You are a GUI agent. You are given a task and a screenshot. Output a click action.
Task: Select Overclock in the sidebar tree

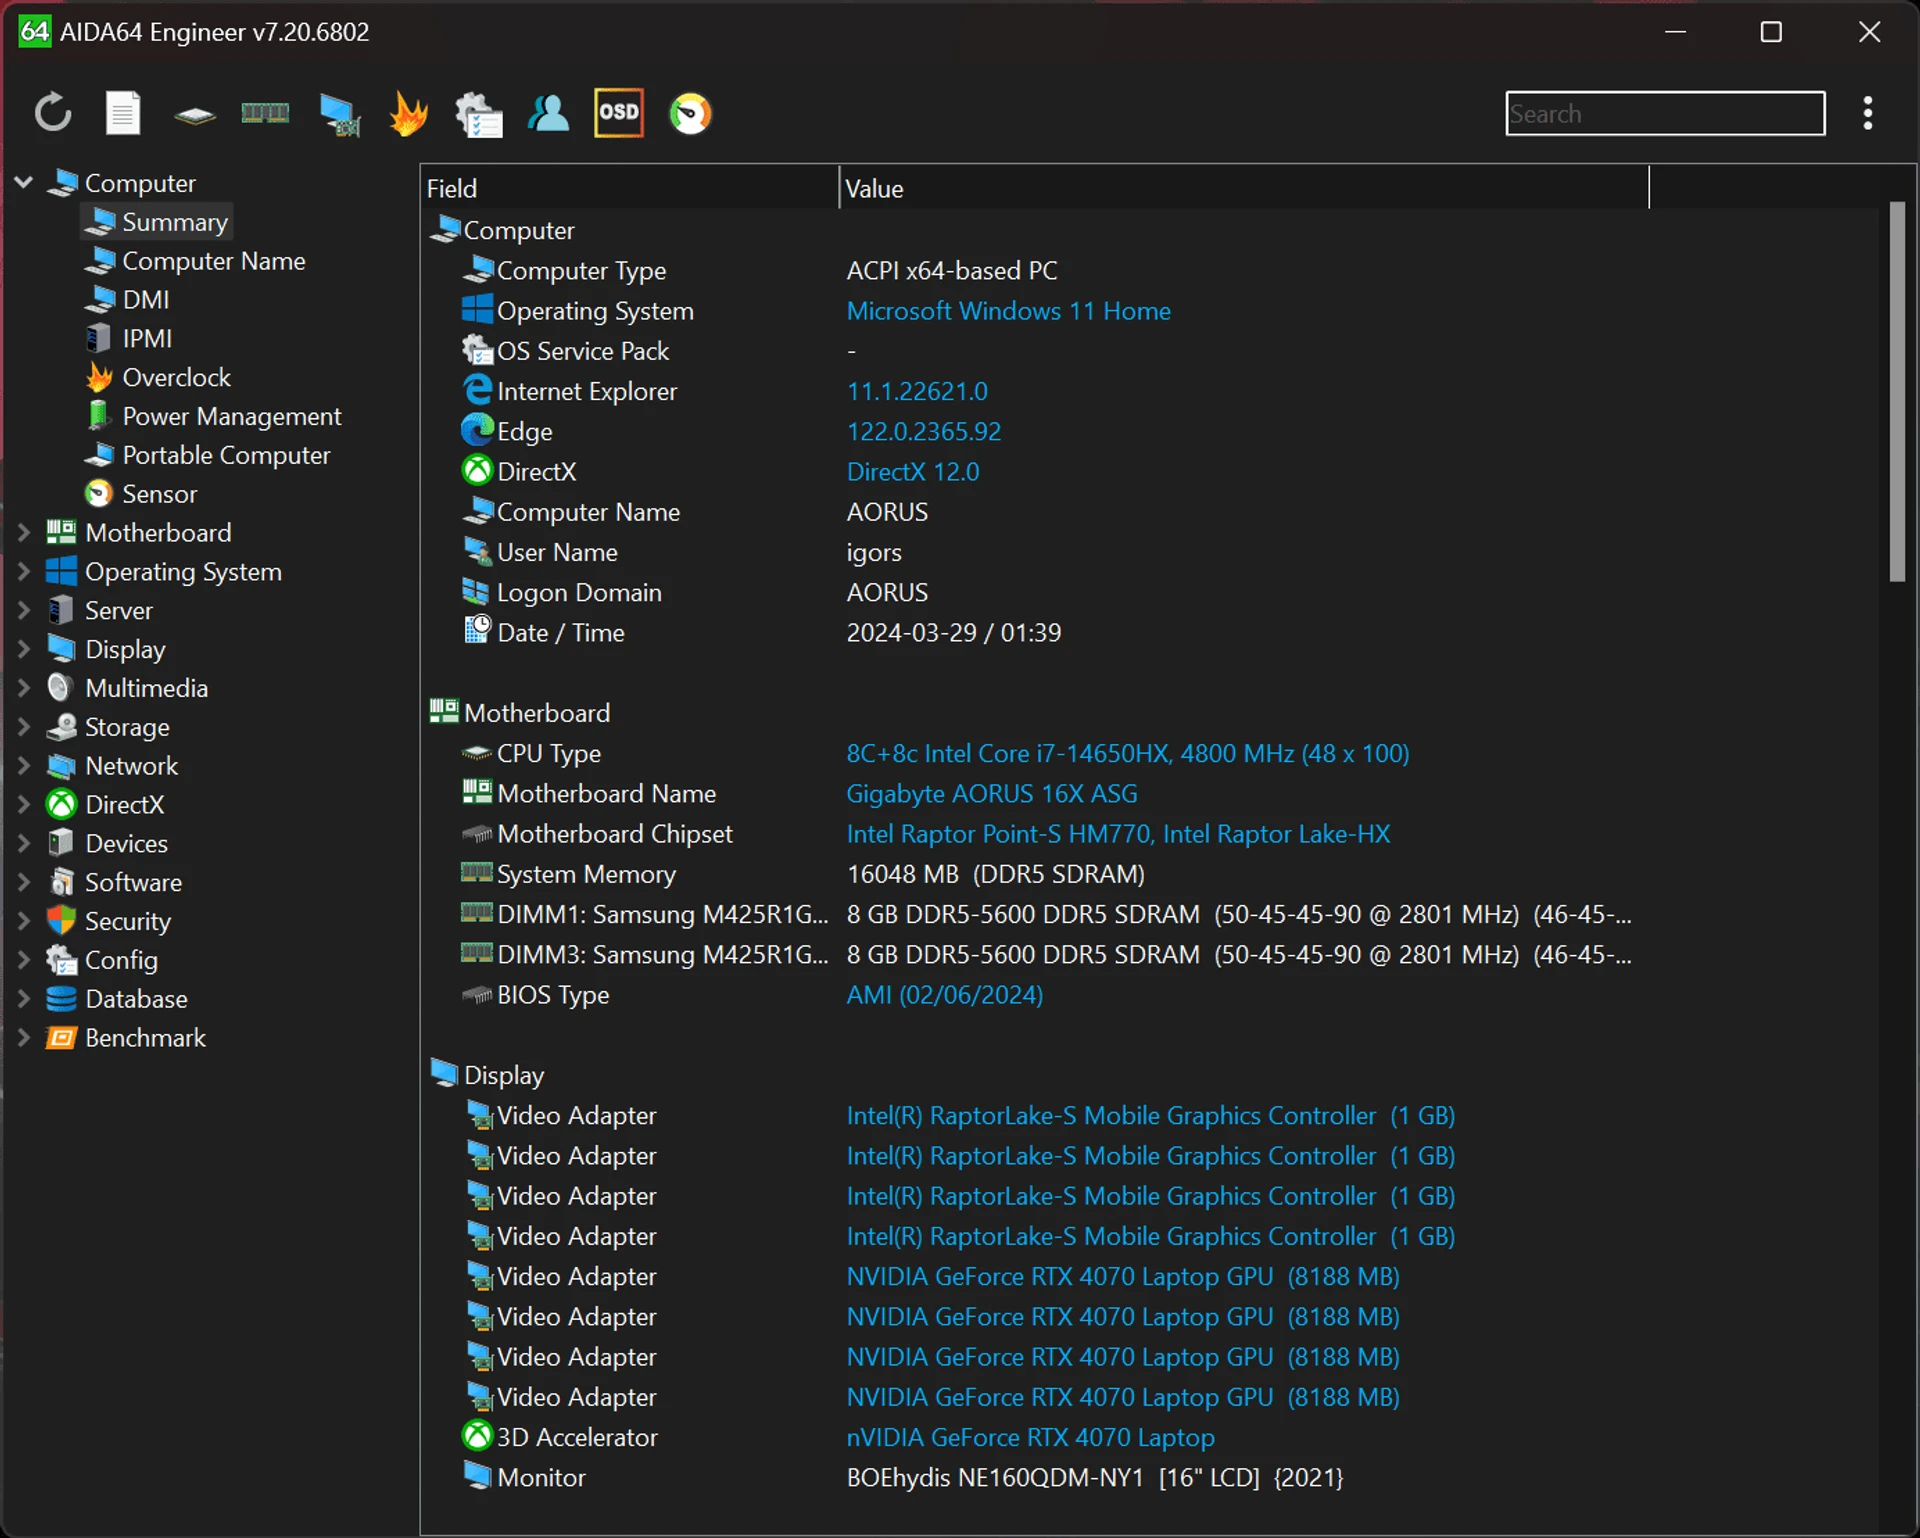[x=159, y=377]
